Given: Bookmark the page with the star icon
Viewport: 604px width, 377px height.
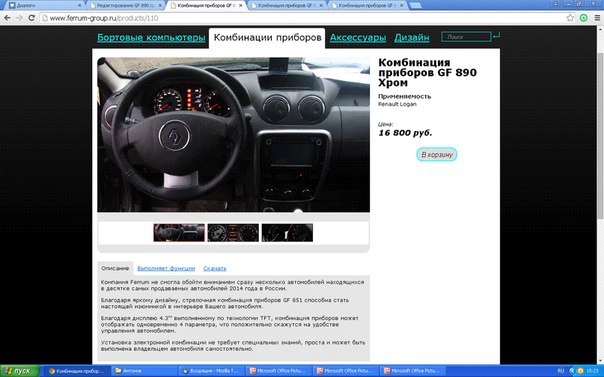Looking at the screenshot, I should point(570,18).
